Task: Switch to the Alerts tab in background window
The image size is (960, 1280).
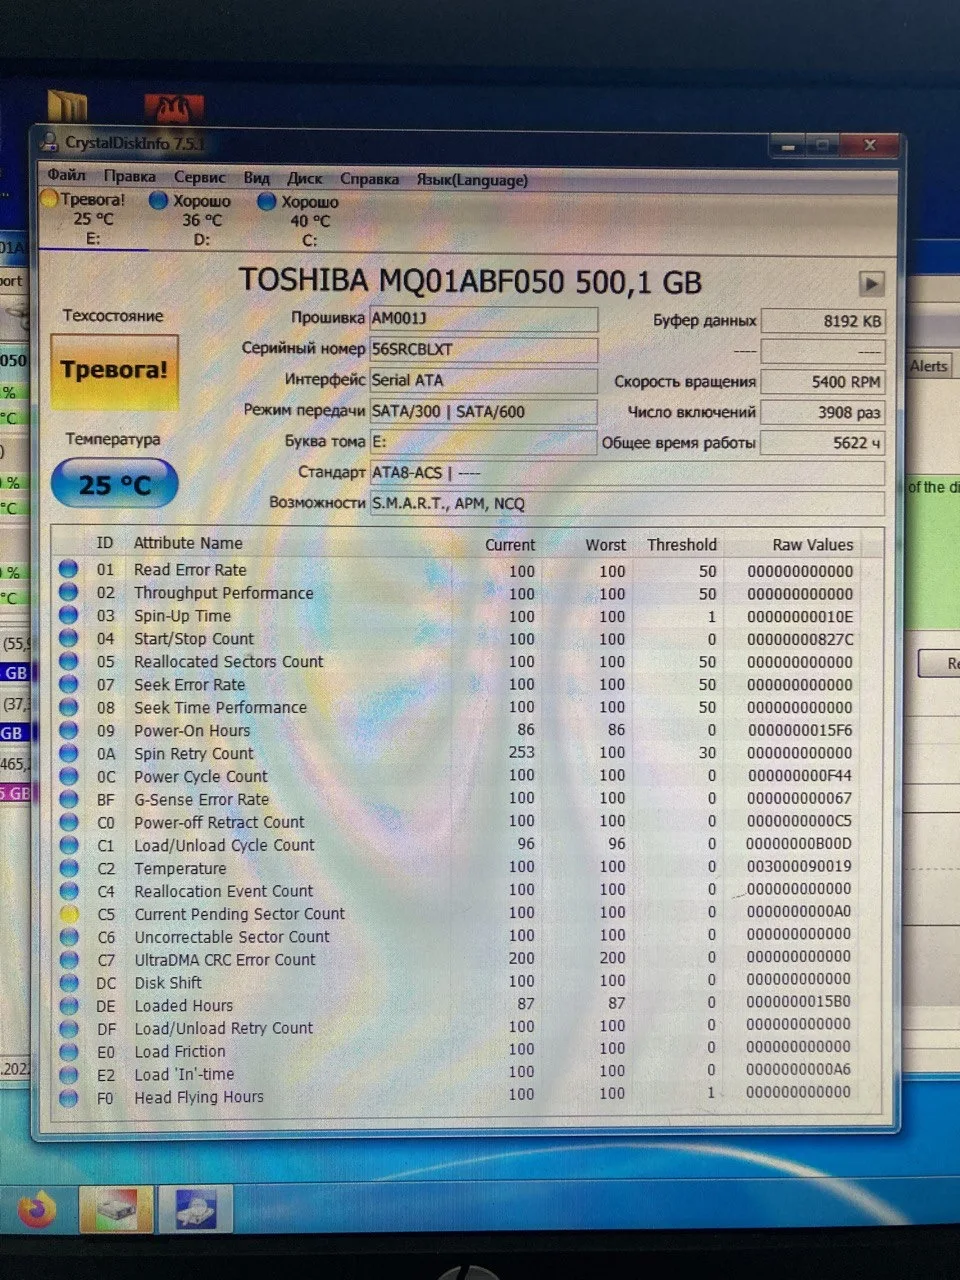Action: tap(928, 366)
